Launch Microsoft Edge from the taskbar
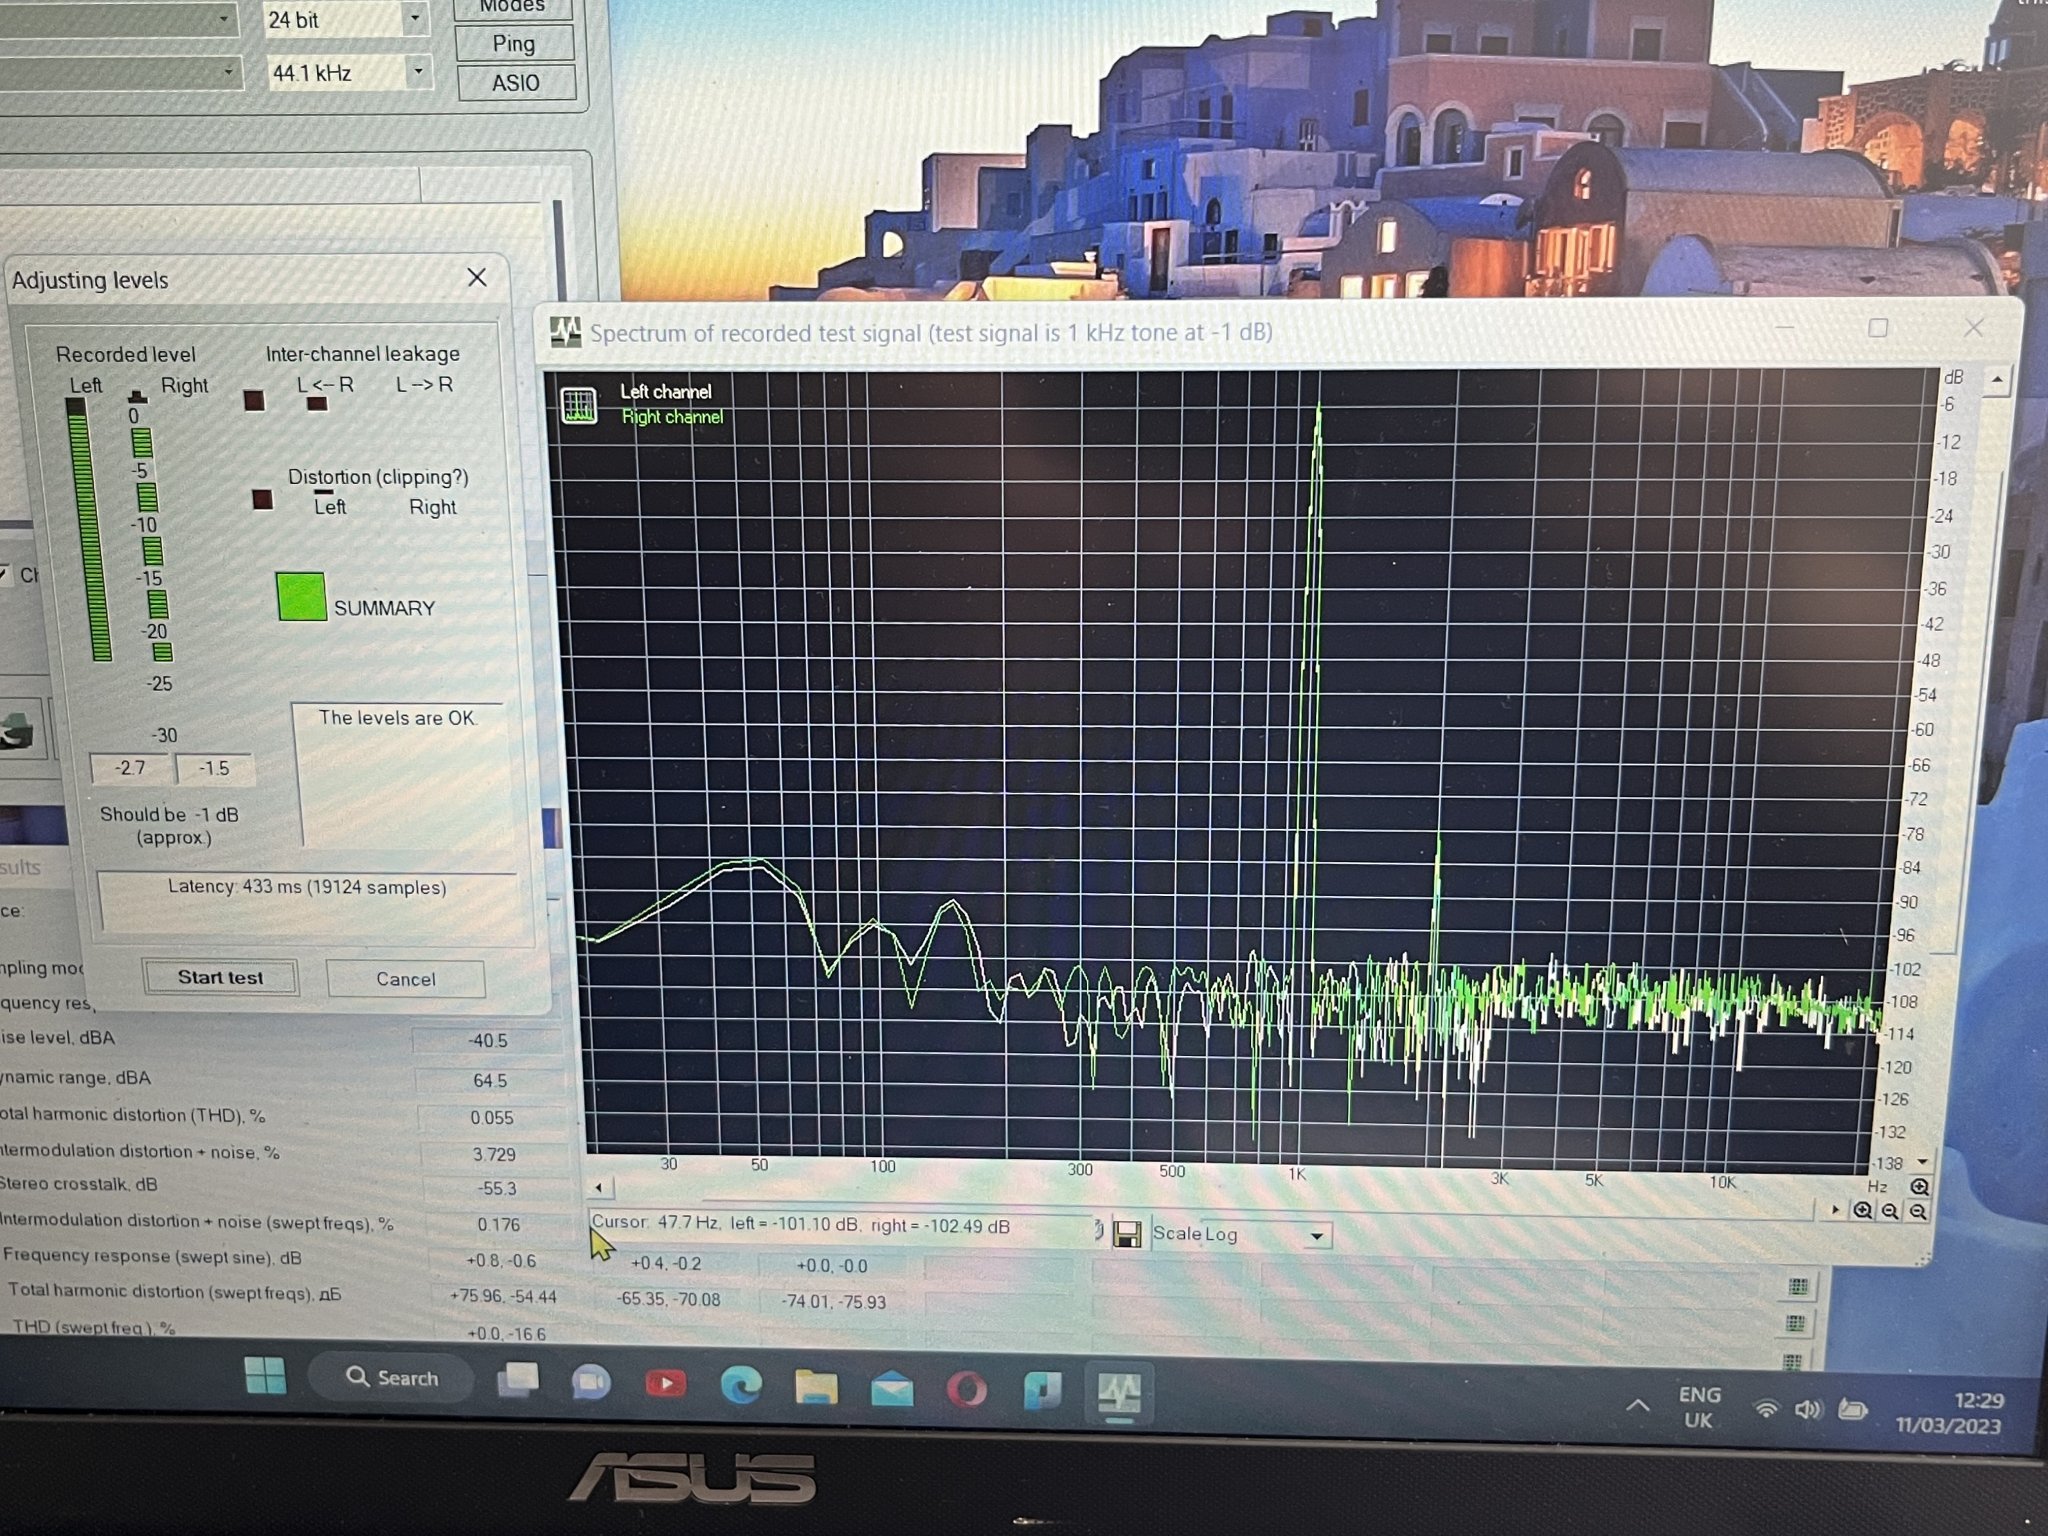Screen dimensions: 2048x1536 tap(741, 1386)
